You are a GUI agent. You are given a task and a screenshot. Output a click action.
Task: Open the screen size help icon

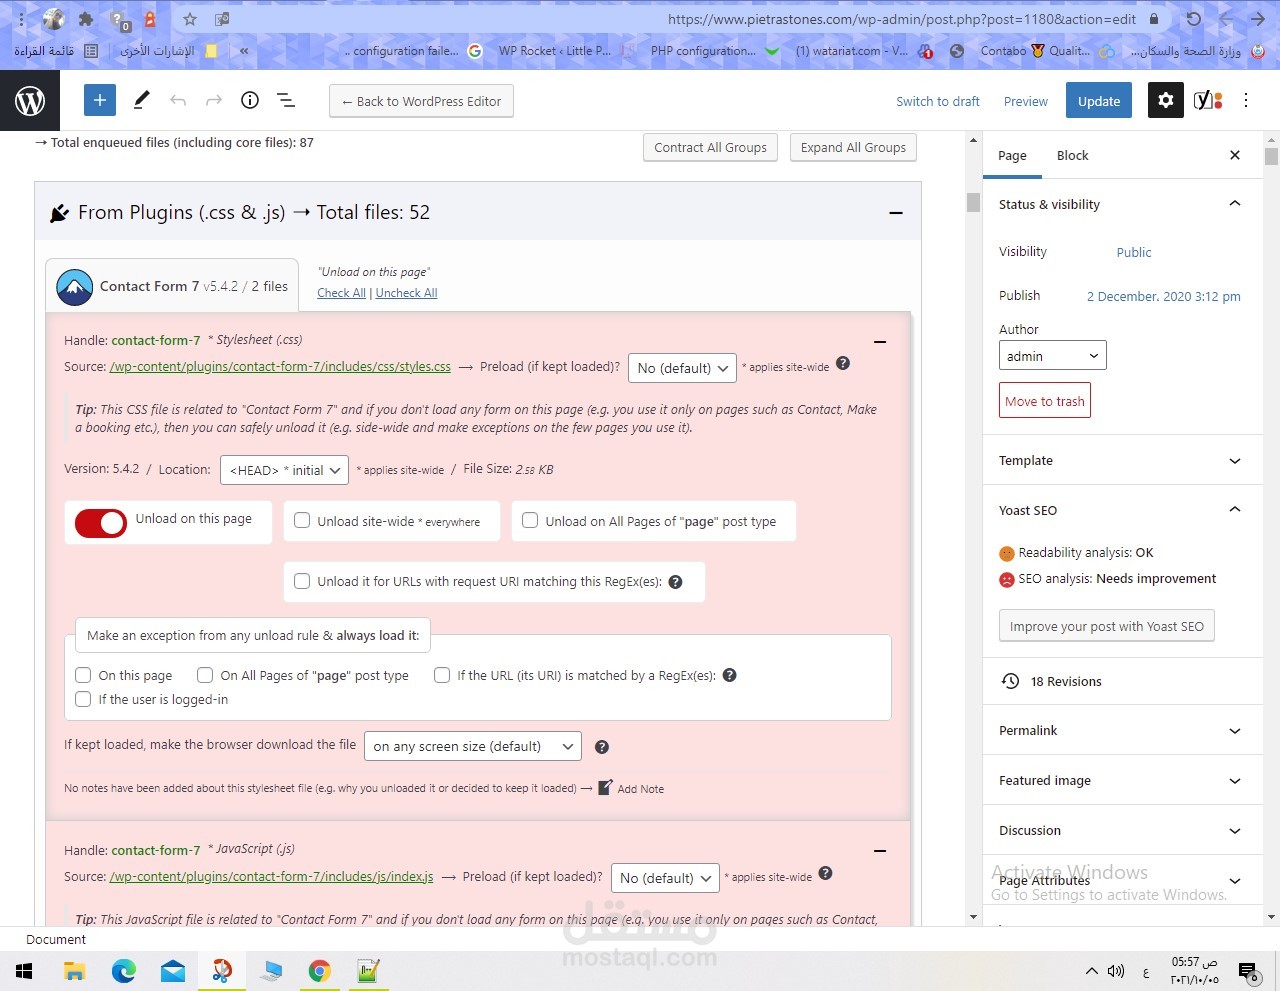pyautogui.click(x=602, y=747)
